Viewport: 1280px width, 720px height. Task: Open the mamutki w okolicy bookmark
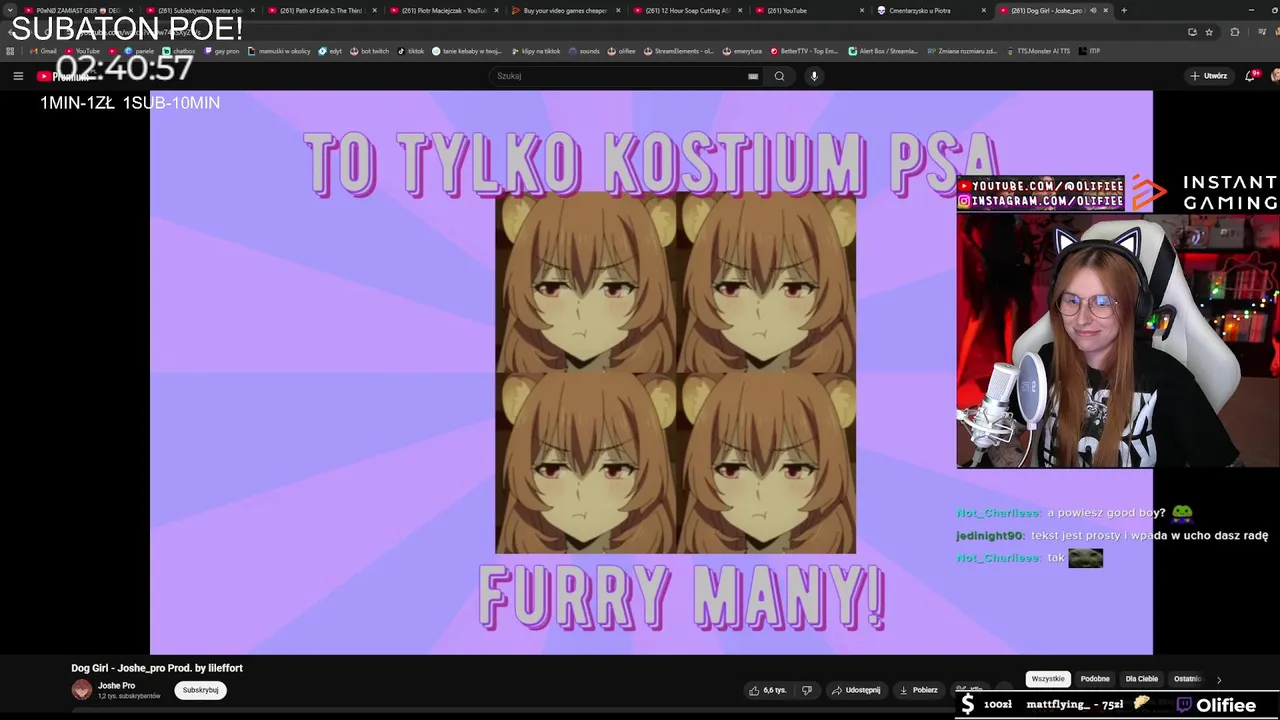coord(280,51)
